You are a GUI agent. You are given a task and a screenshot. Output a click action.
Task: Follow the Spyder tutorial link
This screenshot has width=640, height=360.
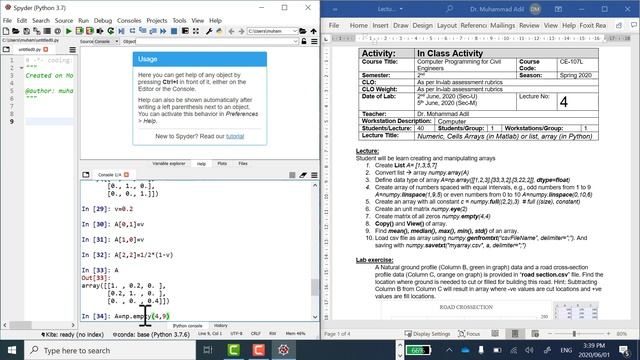pos(235,136)
